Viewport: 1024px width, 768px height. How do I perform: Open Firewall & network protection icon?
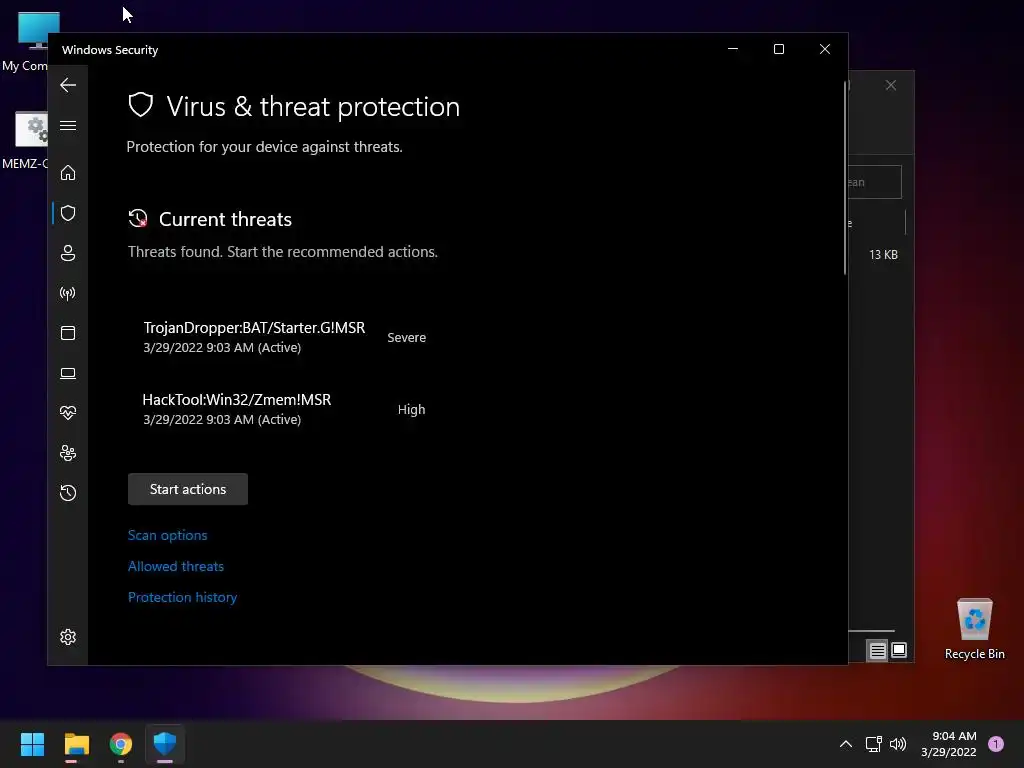click(x=68, y=293)
